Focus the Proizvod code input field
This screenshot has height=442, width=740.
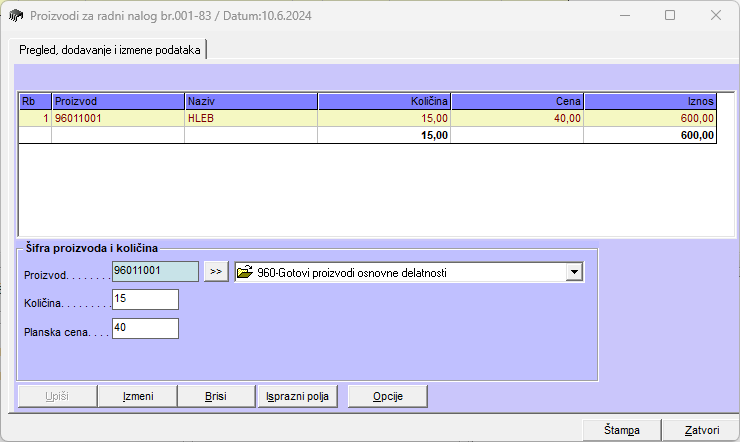pos(155,270)
